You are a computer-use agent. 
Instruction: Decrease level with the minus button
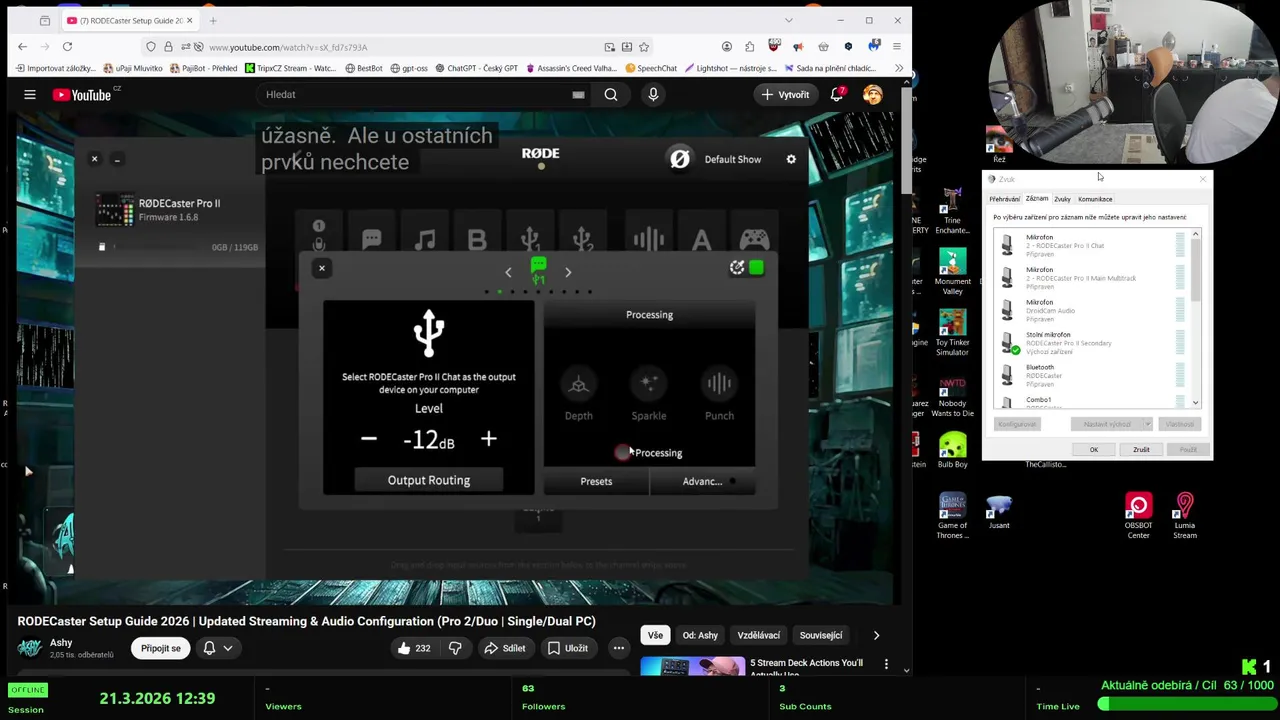[x=369, y=439]
